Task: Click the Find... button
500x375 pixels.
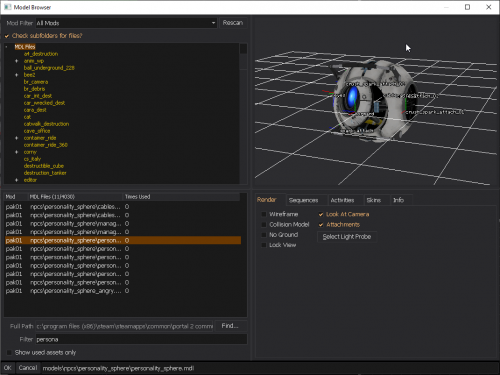Action: pos(231,326)
